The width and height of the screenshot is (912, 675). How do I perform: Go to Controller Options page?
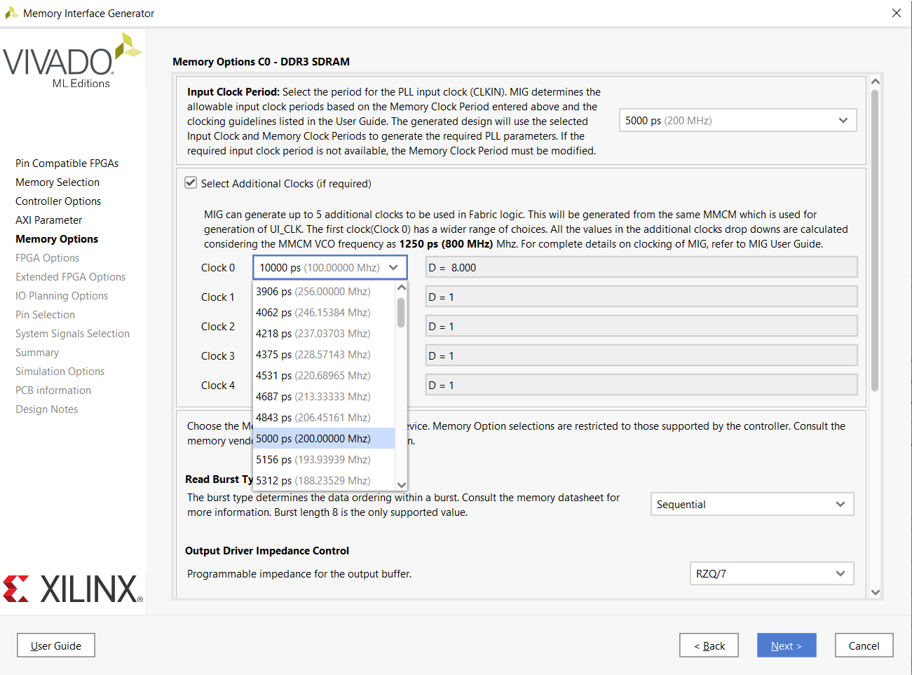[58, 201]
